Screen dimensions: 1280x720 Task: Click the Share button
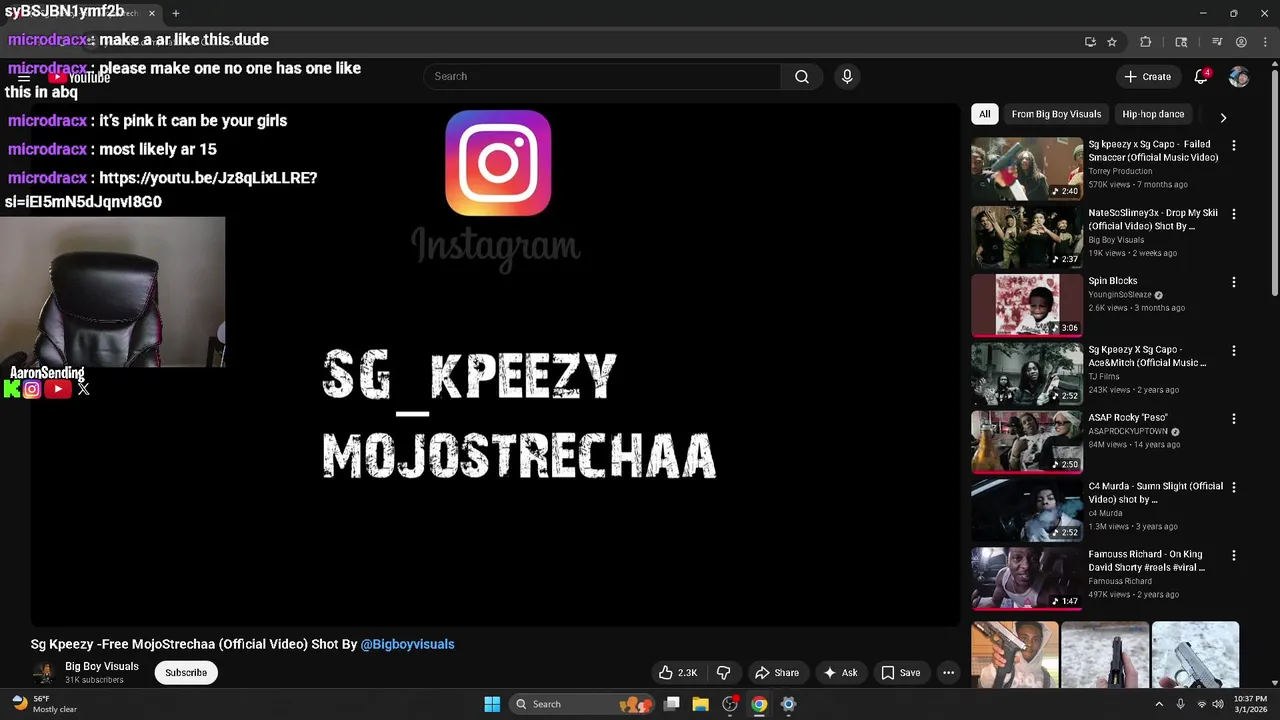(777, 673)
